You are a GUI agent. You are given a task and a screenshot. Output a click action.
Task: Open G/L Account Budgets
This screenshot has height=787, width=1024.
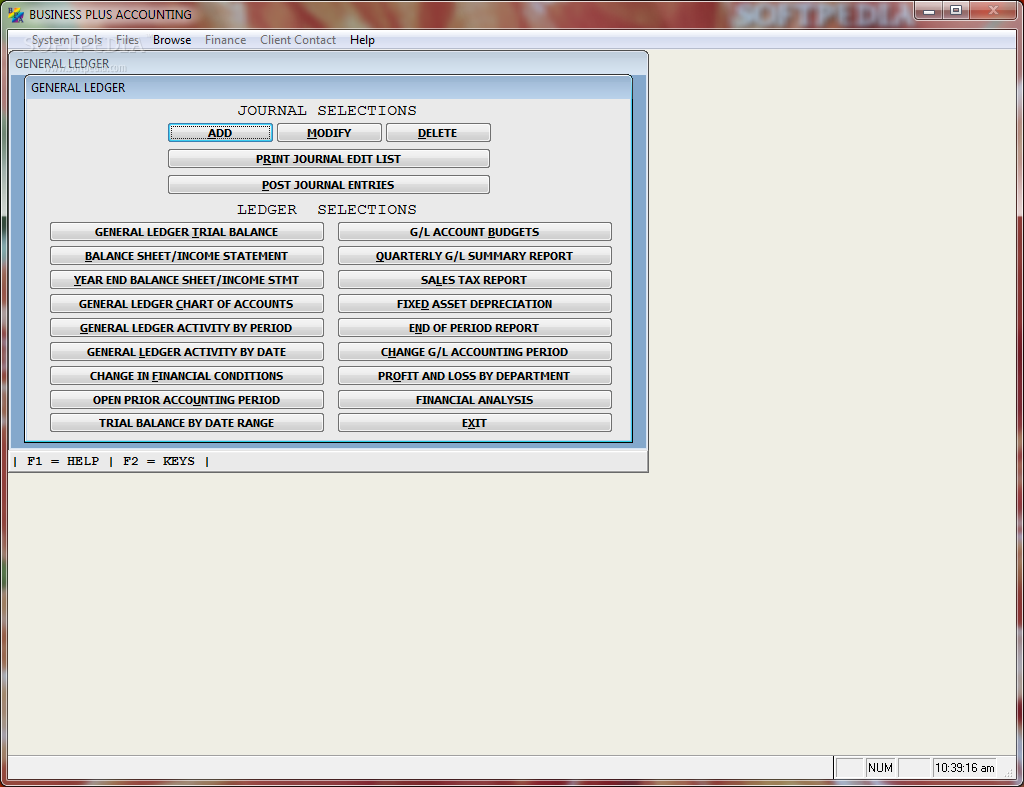click(x=475, y=232)
